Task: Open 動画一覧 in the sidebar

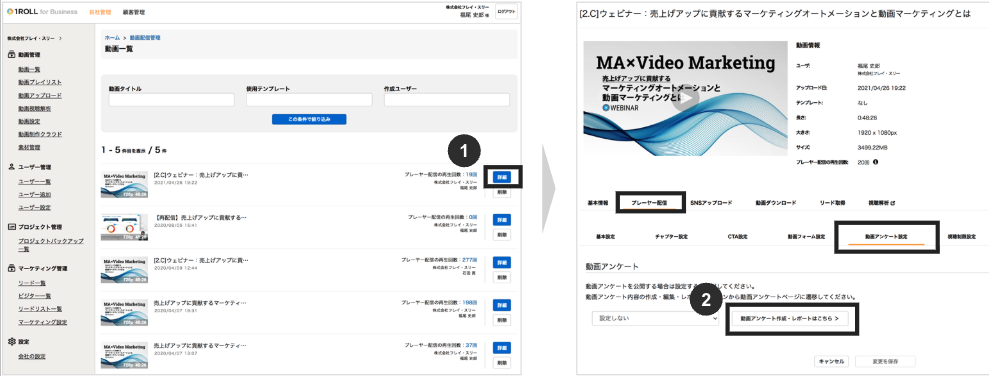Action: point(29,69)
